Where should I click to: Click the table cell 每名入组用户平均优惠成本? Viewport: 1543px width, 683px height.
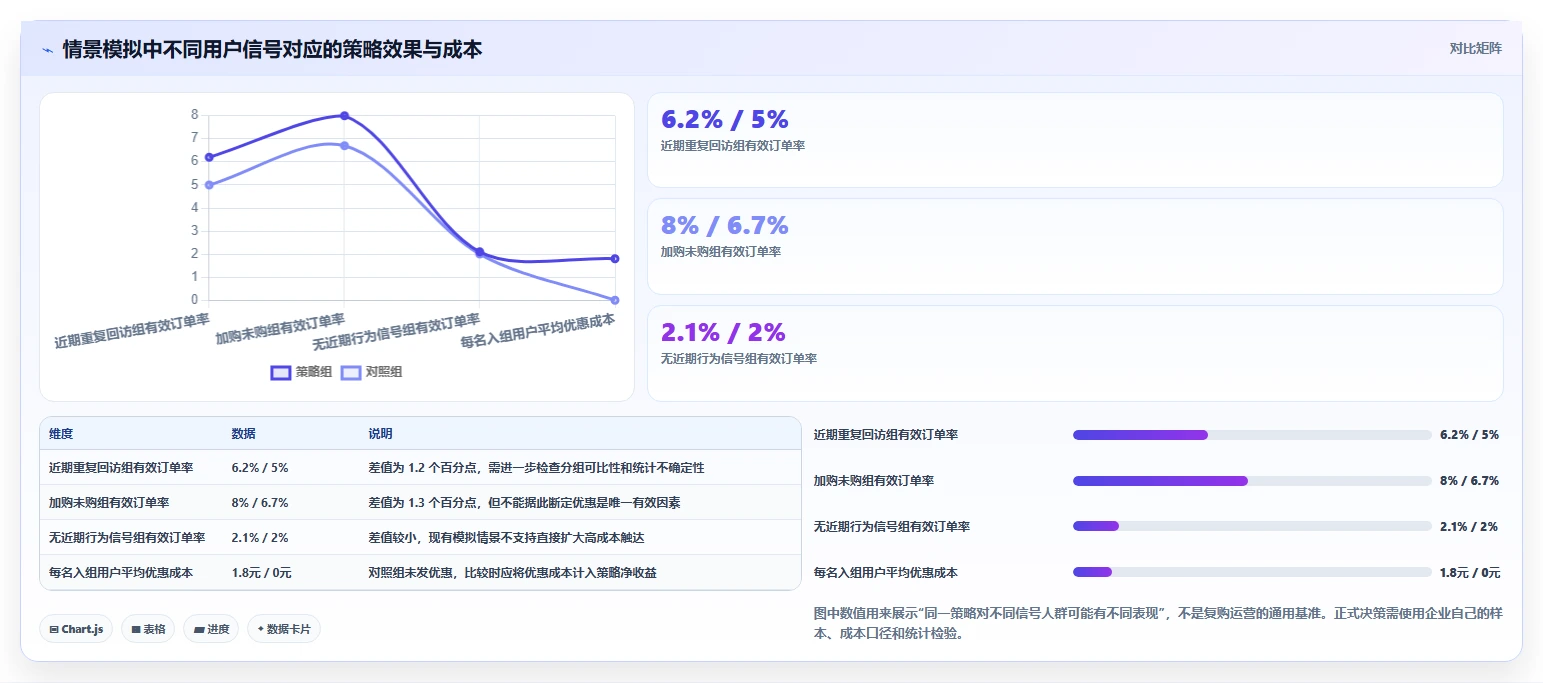pyautogui.click(x=121, y=572)
